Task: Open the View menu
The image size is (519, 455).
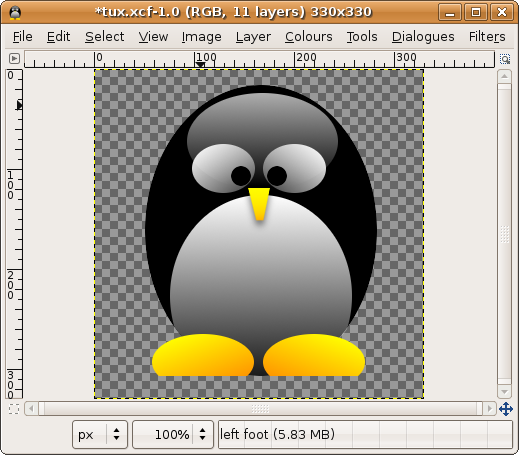Action: [153, 37]
